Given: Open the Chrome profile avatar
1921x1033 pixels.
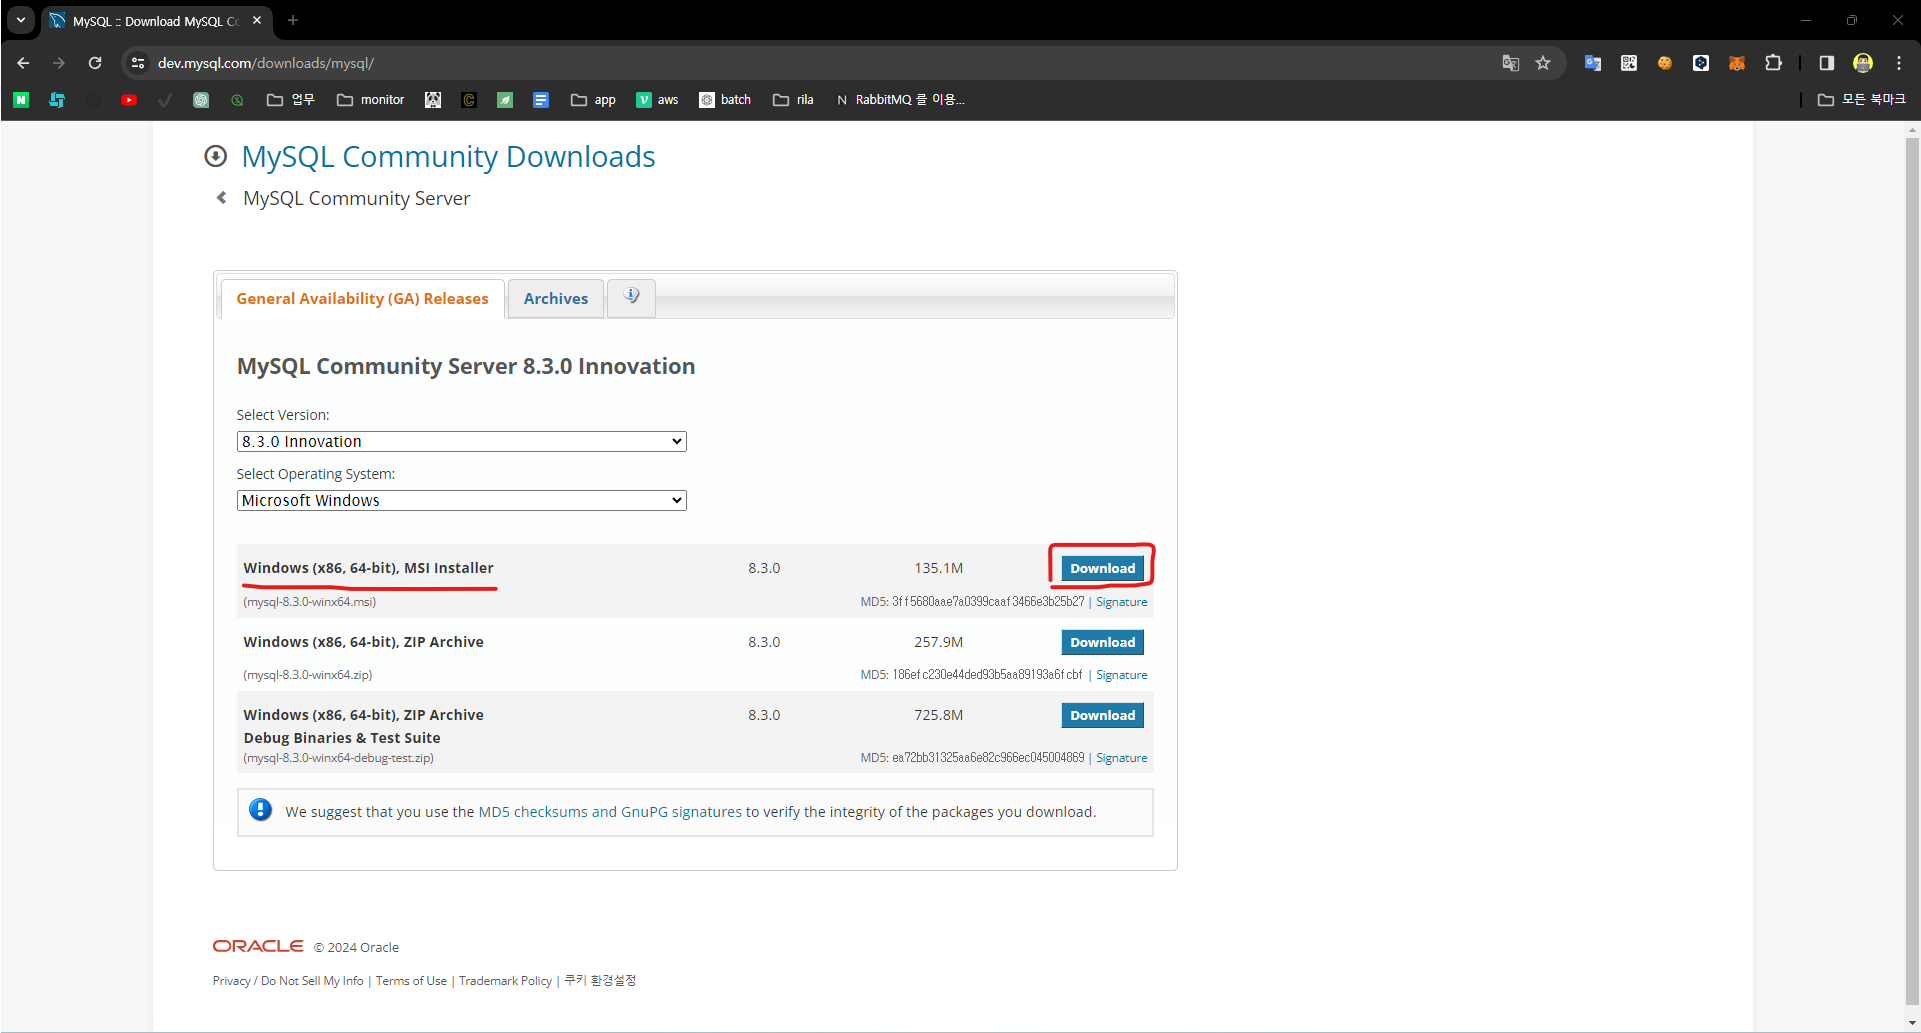Looking at the screenshot, I should click(1863, 63).
